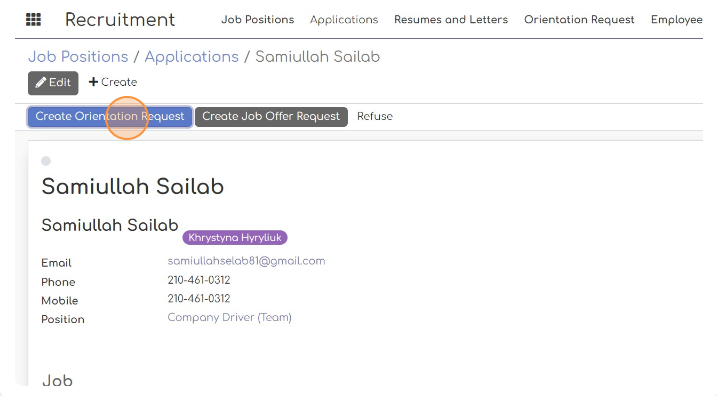Click the plus icon beside Create
This screenshot has height=396, width=717.
(x=93, y=82)
